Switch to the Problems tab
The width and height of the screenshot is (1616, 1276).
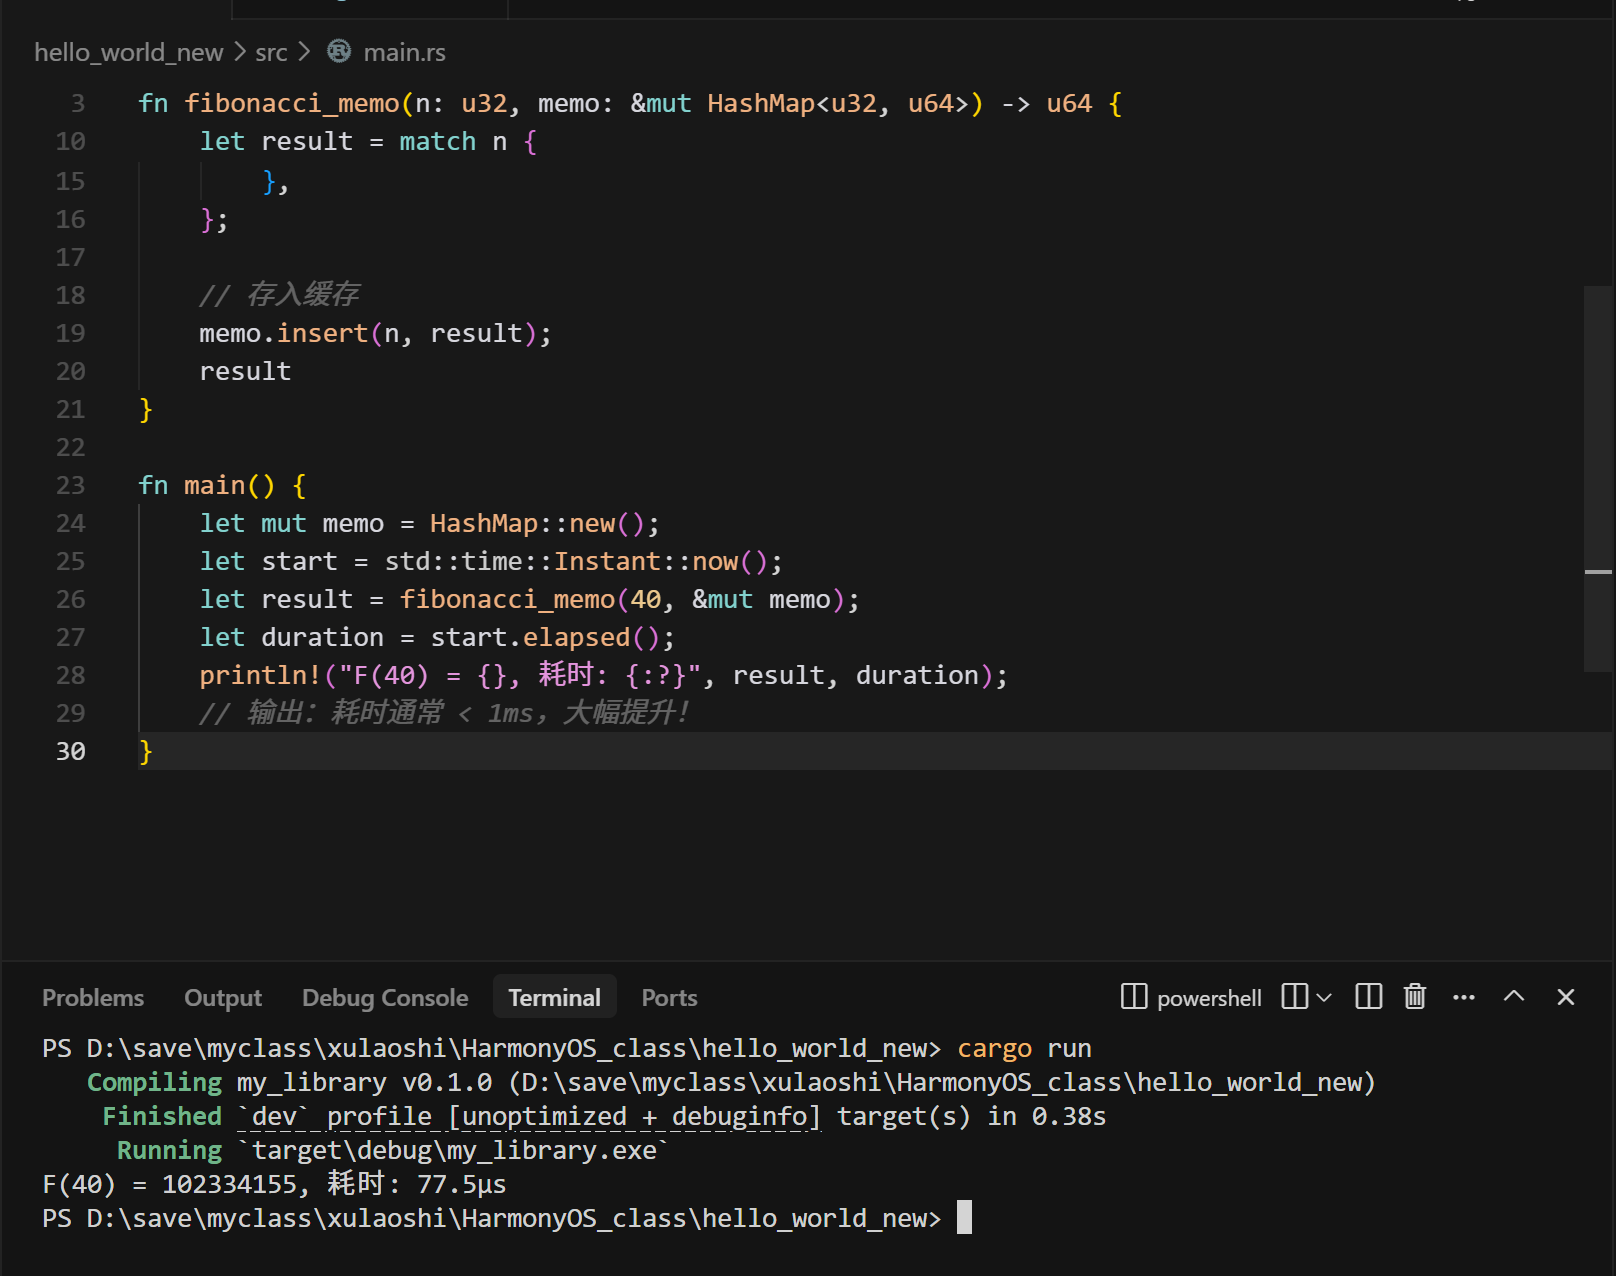pos(93,998)
